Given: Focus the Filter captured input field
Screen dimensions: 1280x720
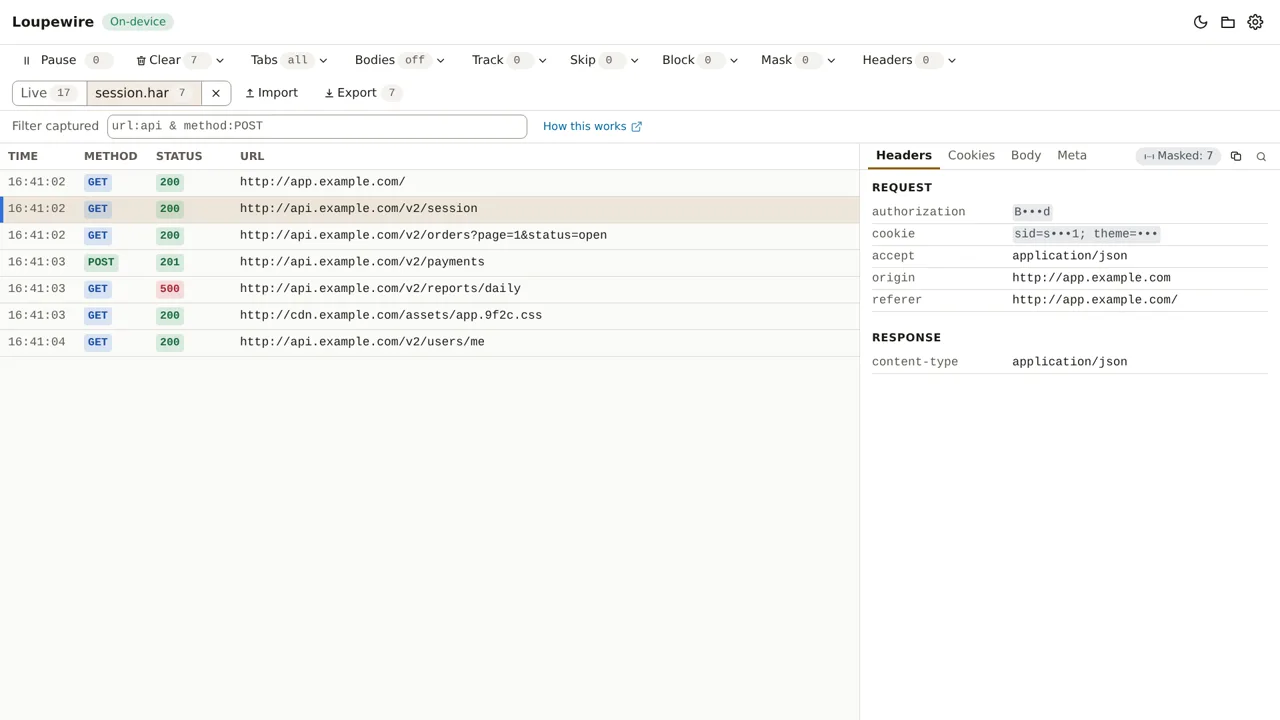Looking at the screenshot, I should tap(317, 127).
